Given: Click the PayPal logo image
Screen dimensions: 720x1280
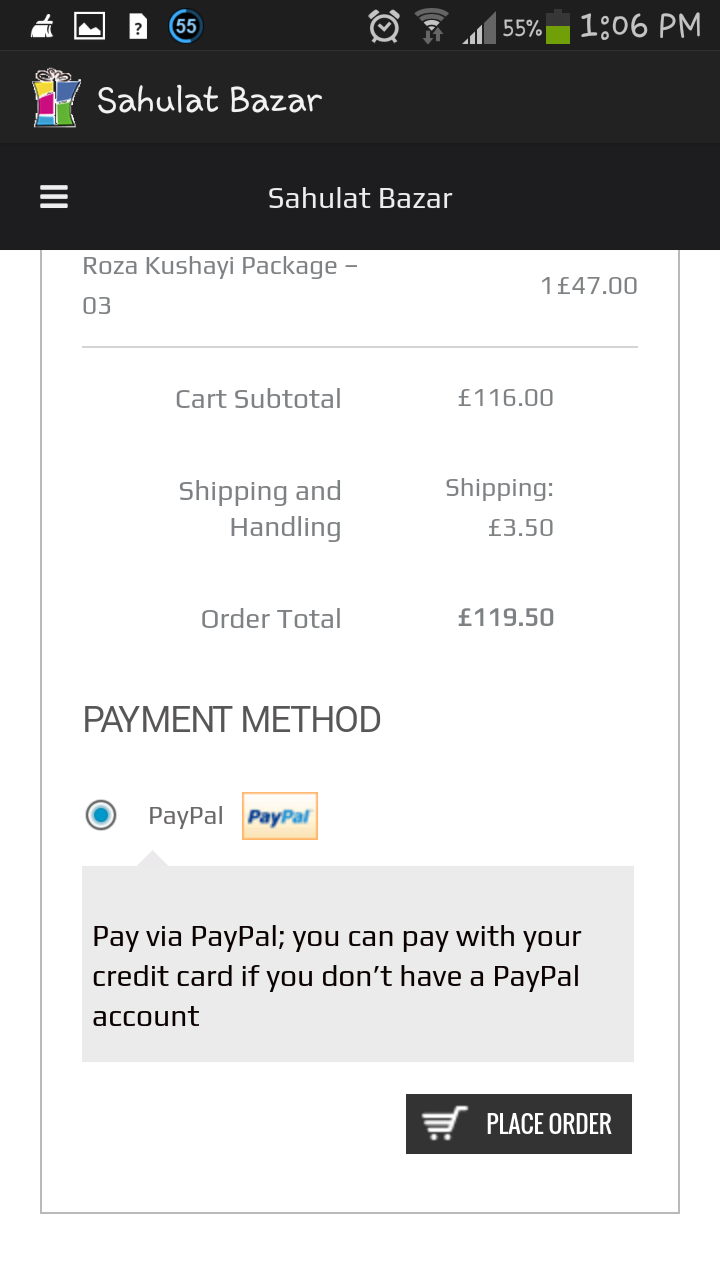Looking at the screenshot, I should click(x=280, y=816).
